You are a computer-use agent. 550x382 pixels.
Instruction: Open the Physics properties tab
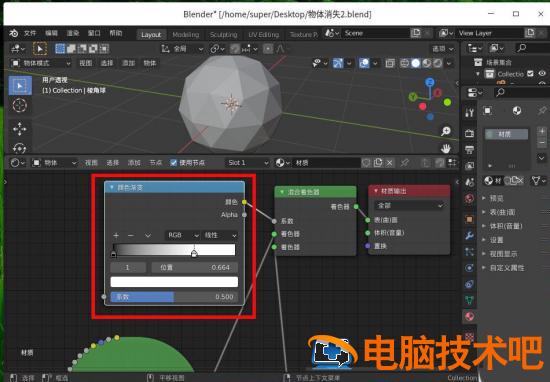(469, 268)
